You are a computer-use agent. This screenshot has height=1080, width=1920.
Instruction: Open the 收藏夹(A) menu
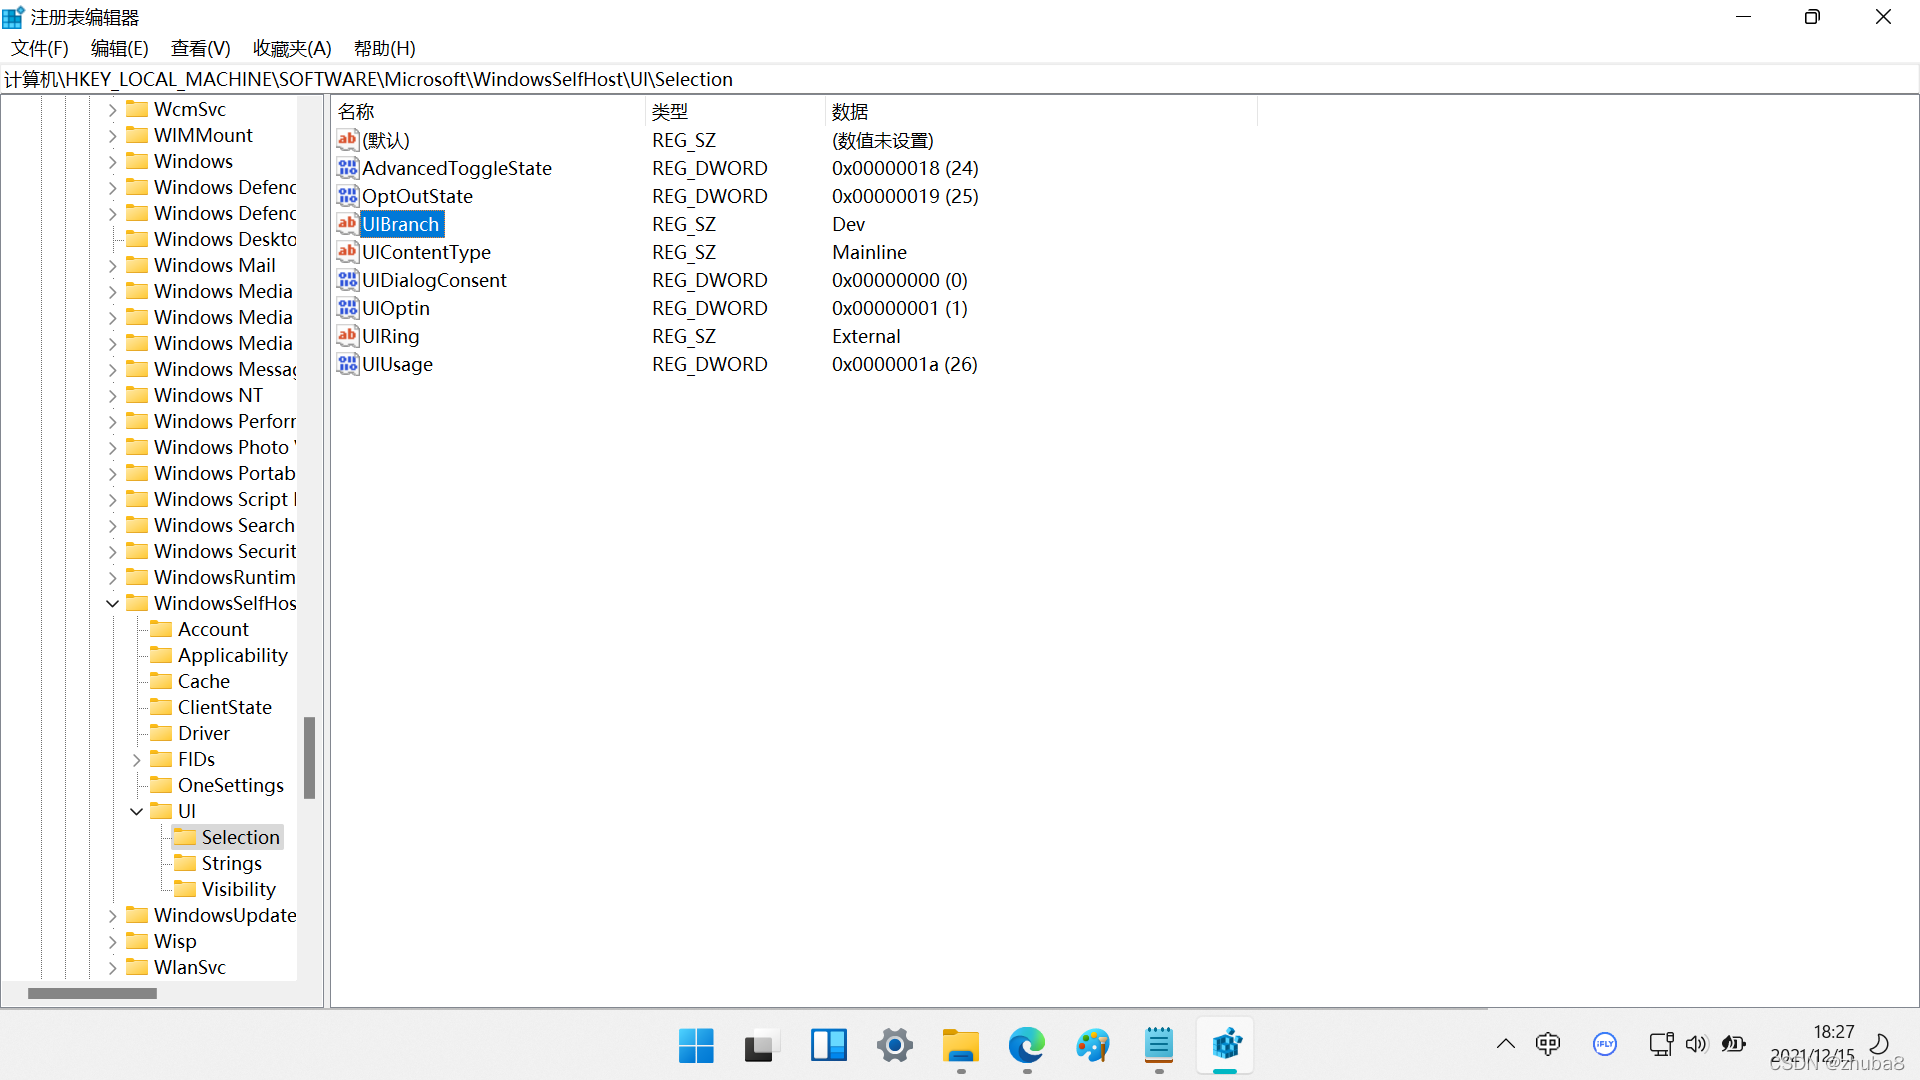292,48
